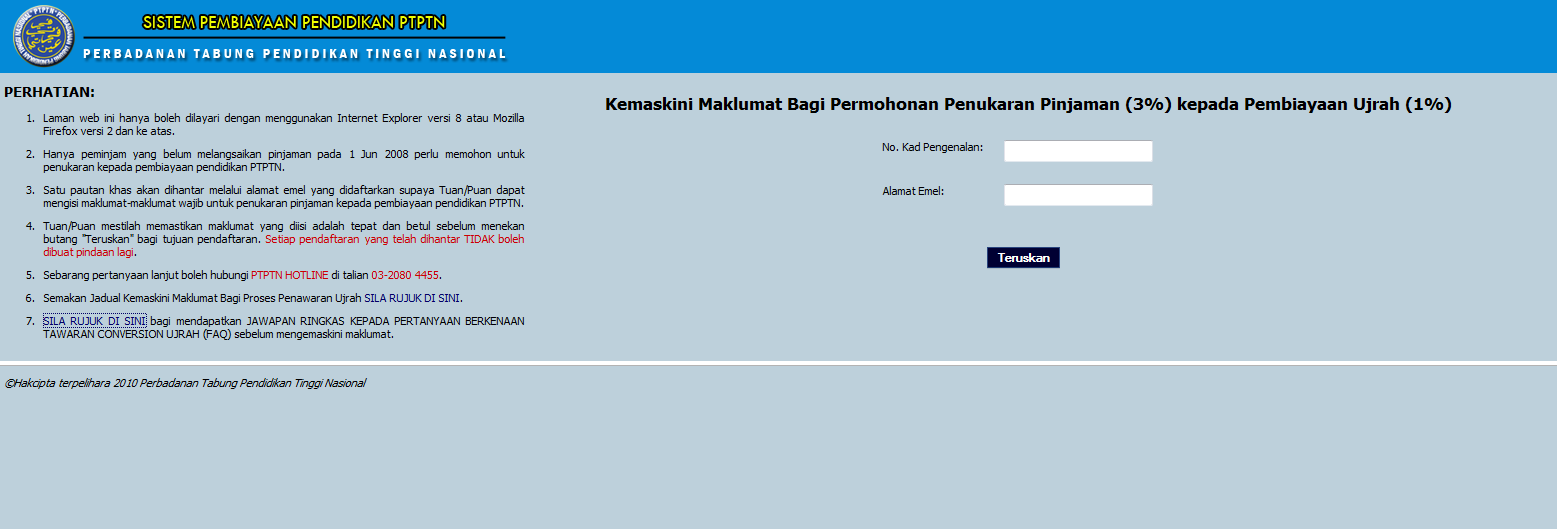Click notice 2 about 1 Jun 2008 peminjam

click(x=284, y=161)
